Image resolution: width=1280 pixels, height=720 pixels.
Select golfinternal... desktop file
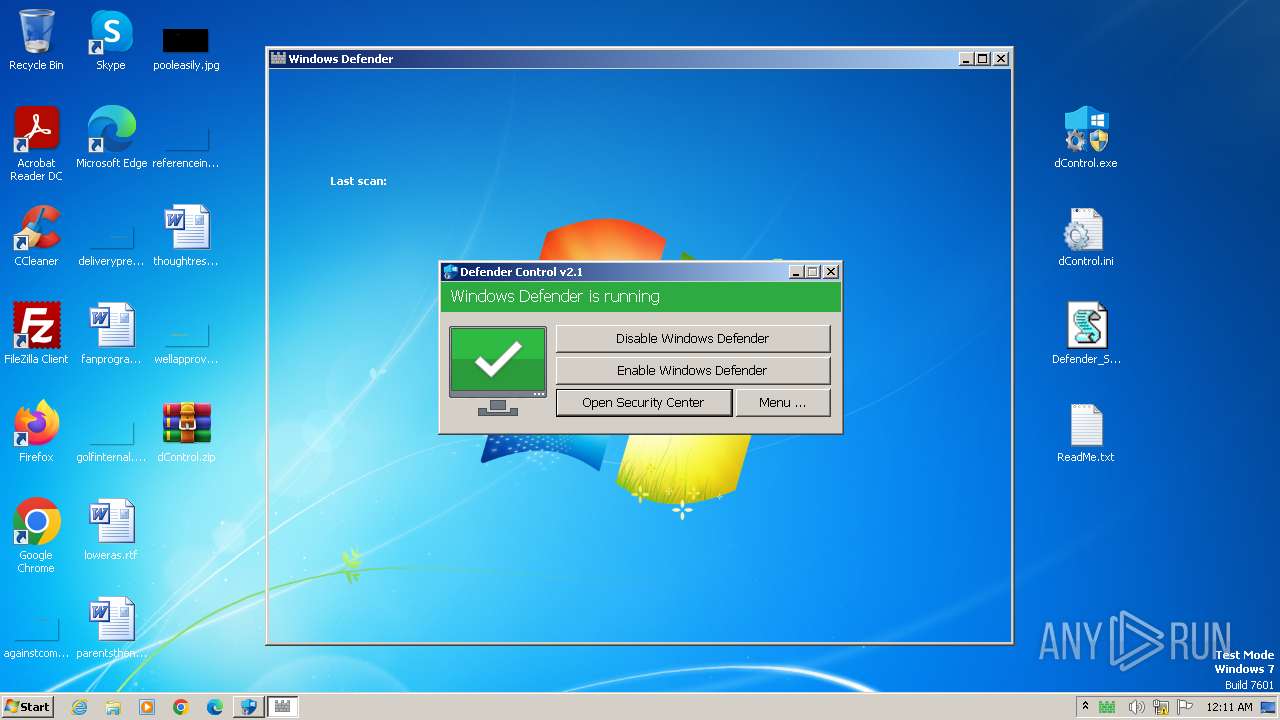(x=111, y=441)
